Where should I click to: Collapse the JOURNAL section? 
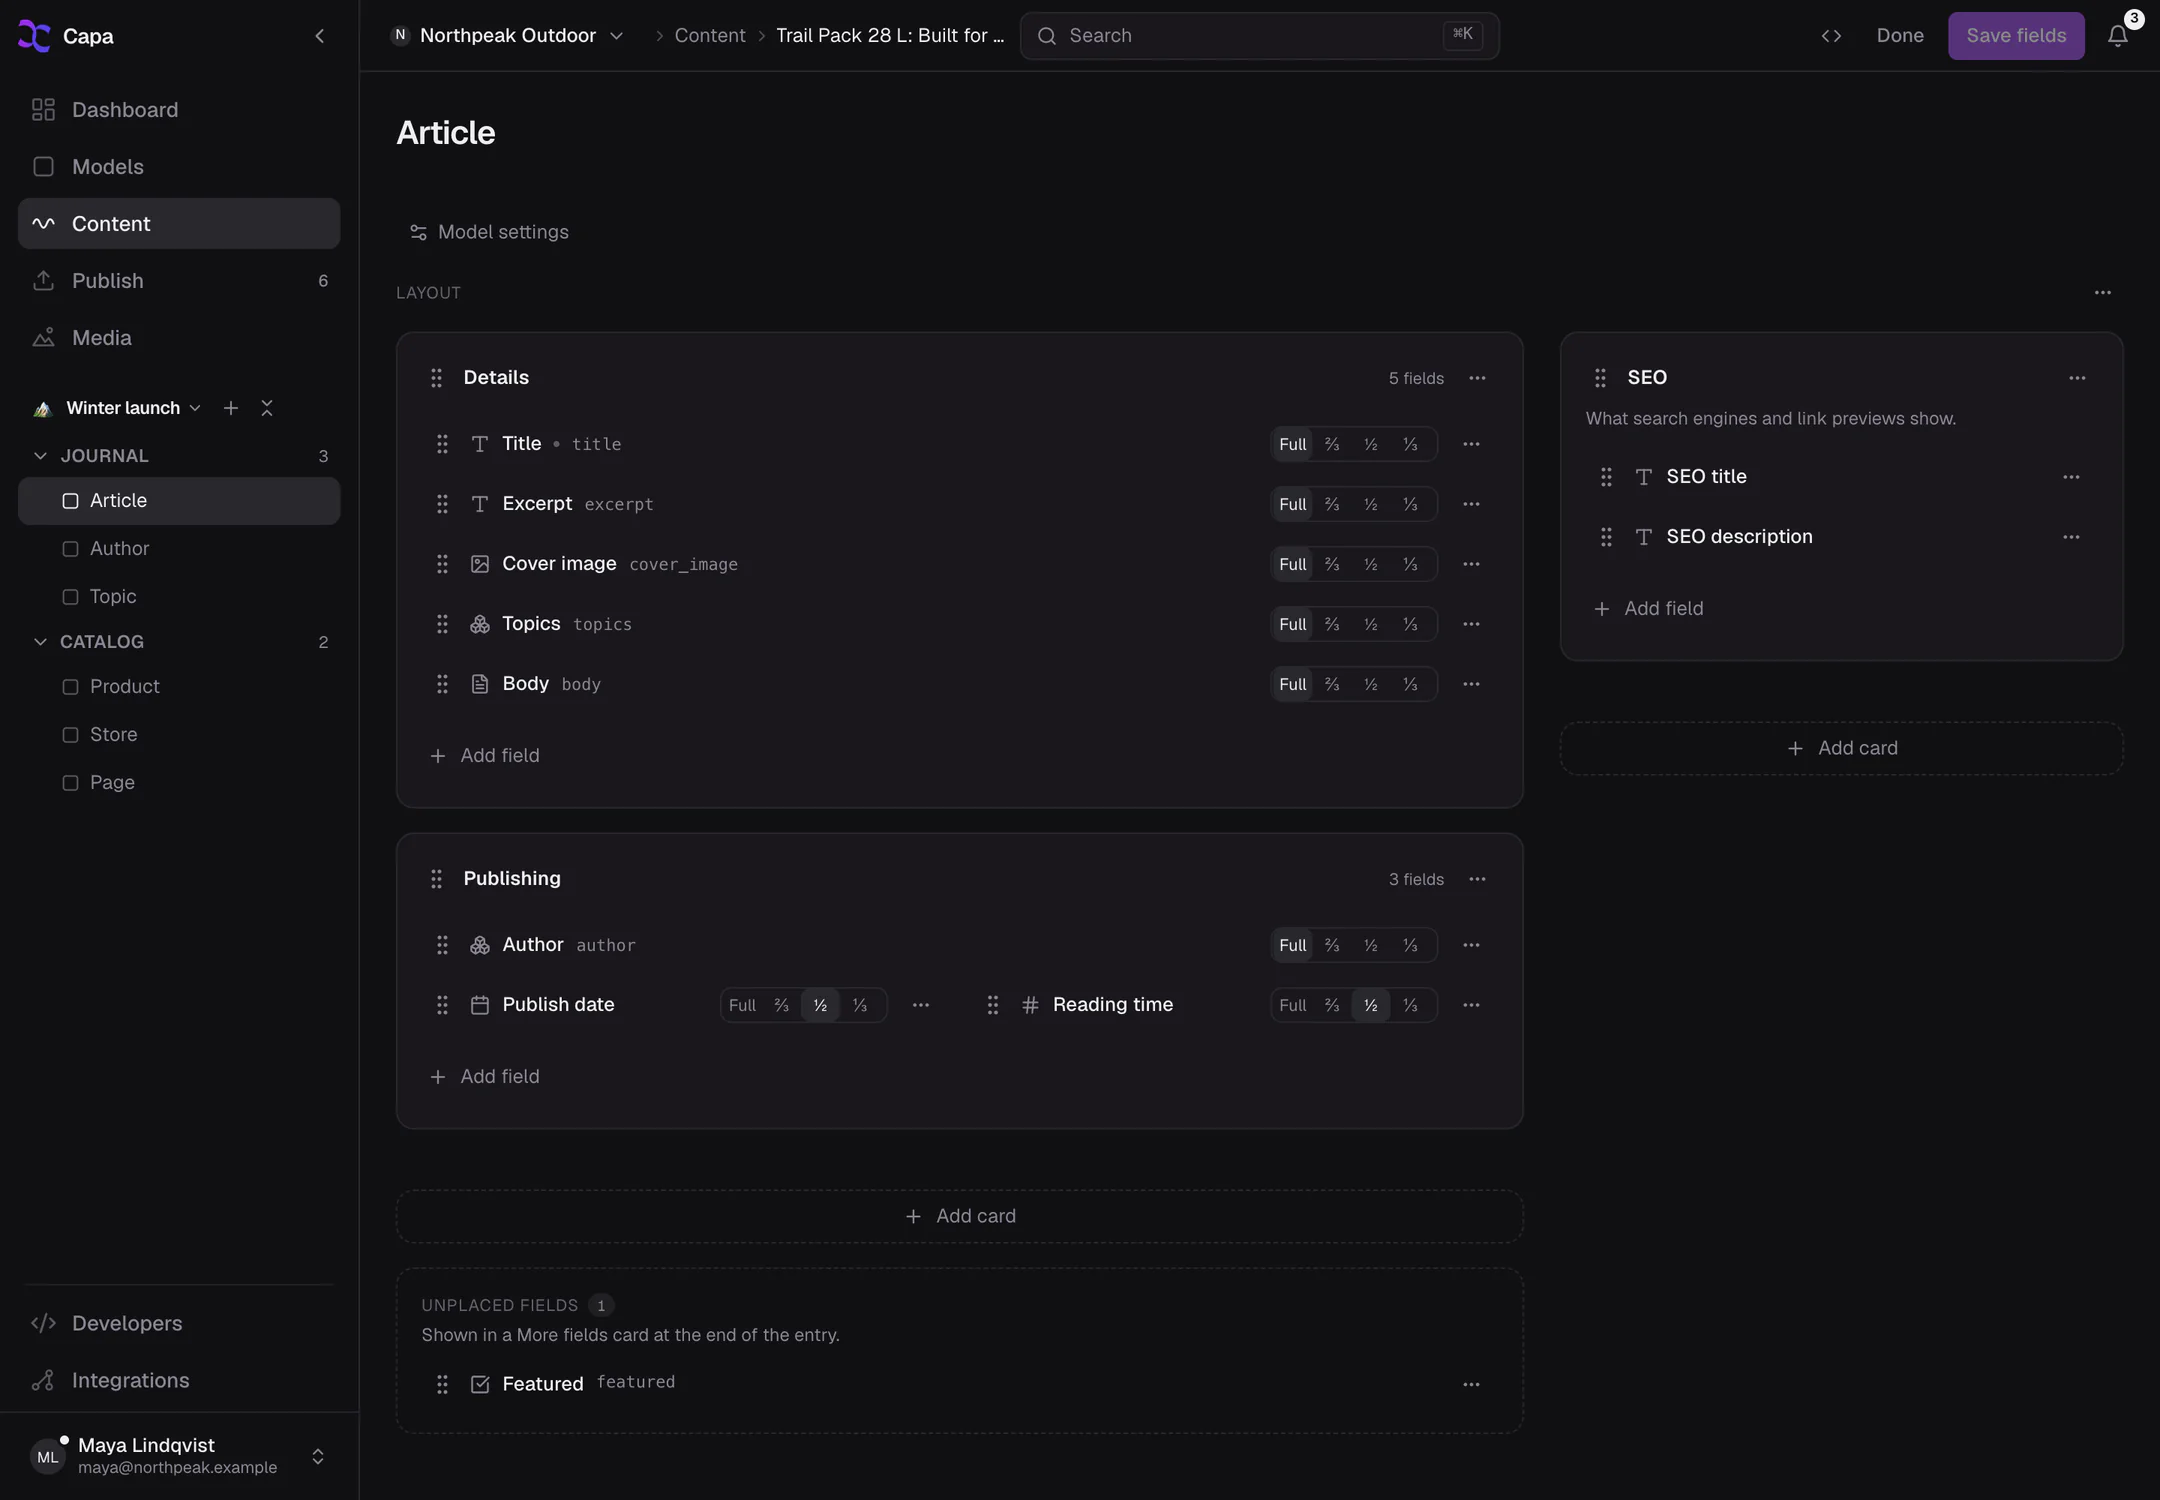[40, 456]
